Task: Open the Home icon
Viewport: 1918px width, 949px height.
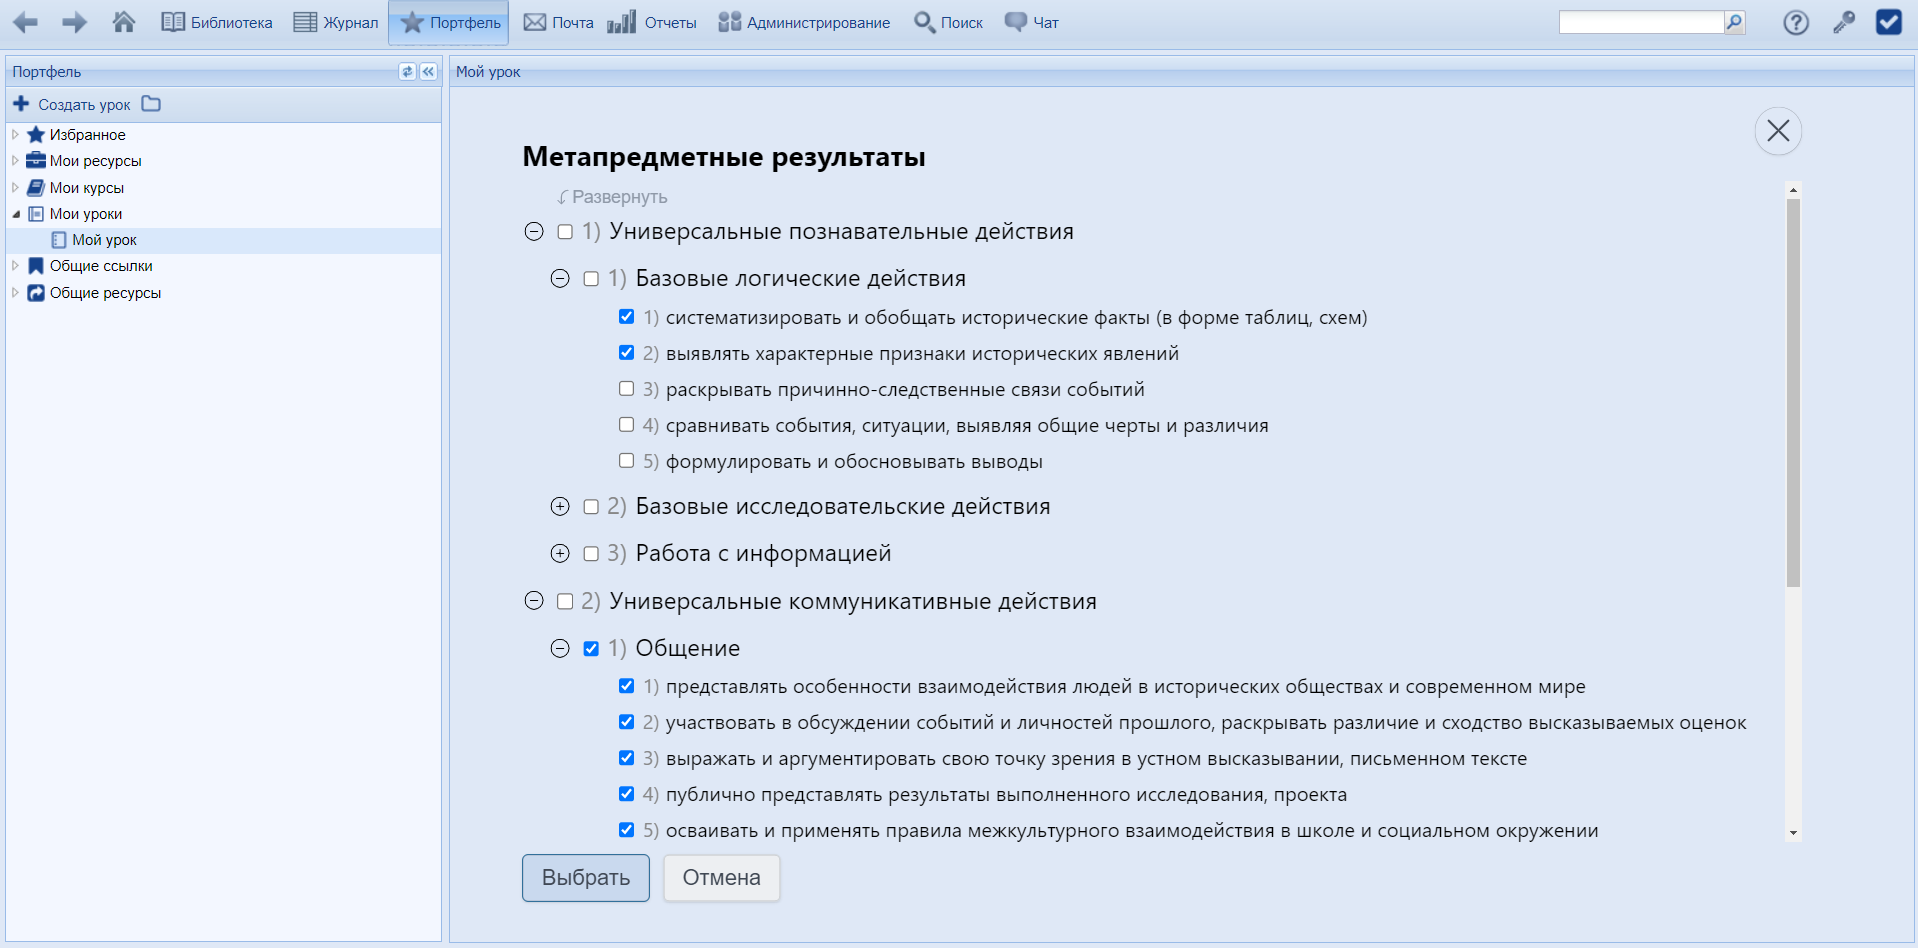Action: click(x=123, y=22)
